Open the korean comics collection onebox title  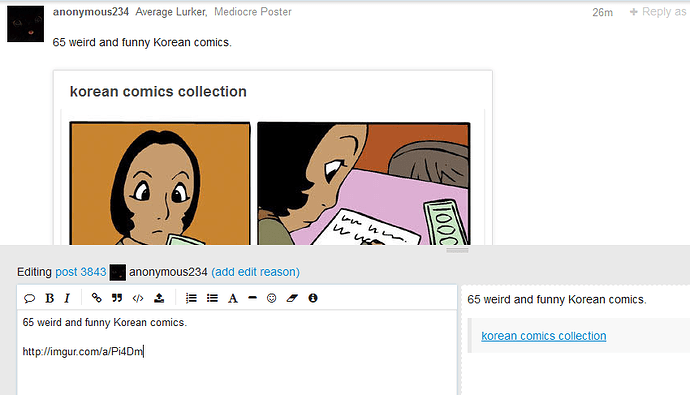(x=158, y=91)
